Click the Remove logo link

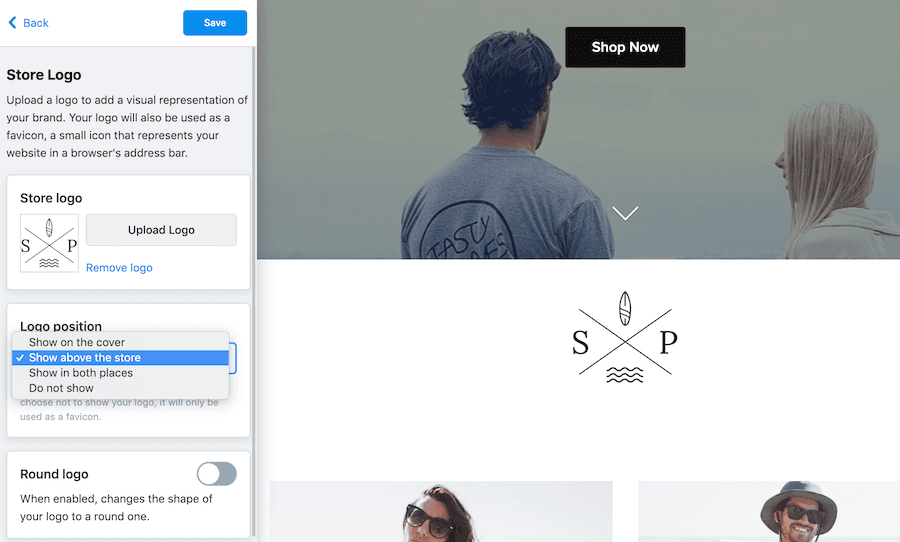[119, 268]
